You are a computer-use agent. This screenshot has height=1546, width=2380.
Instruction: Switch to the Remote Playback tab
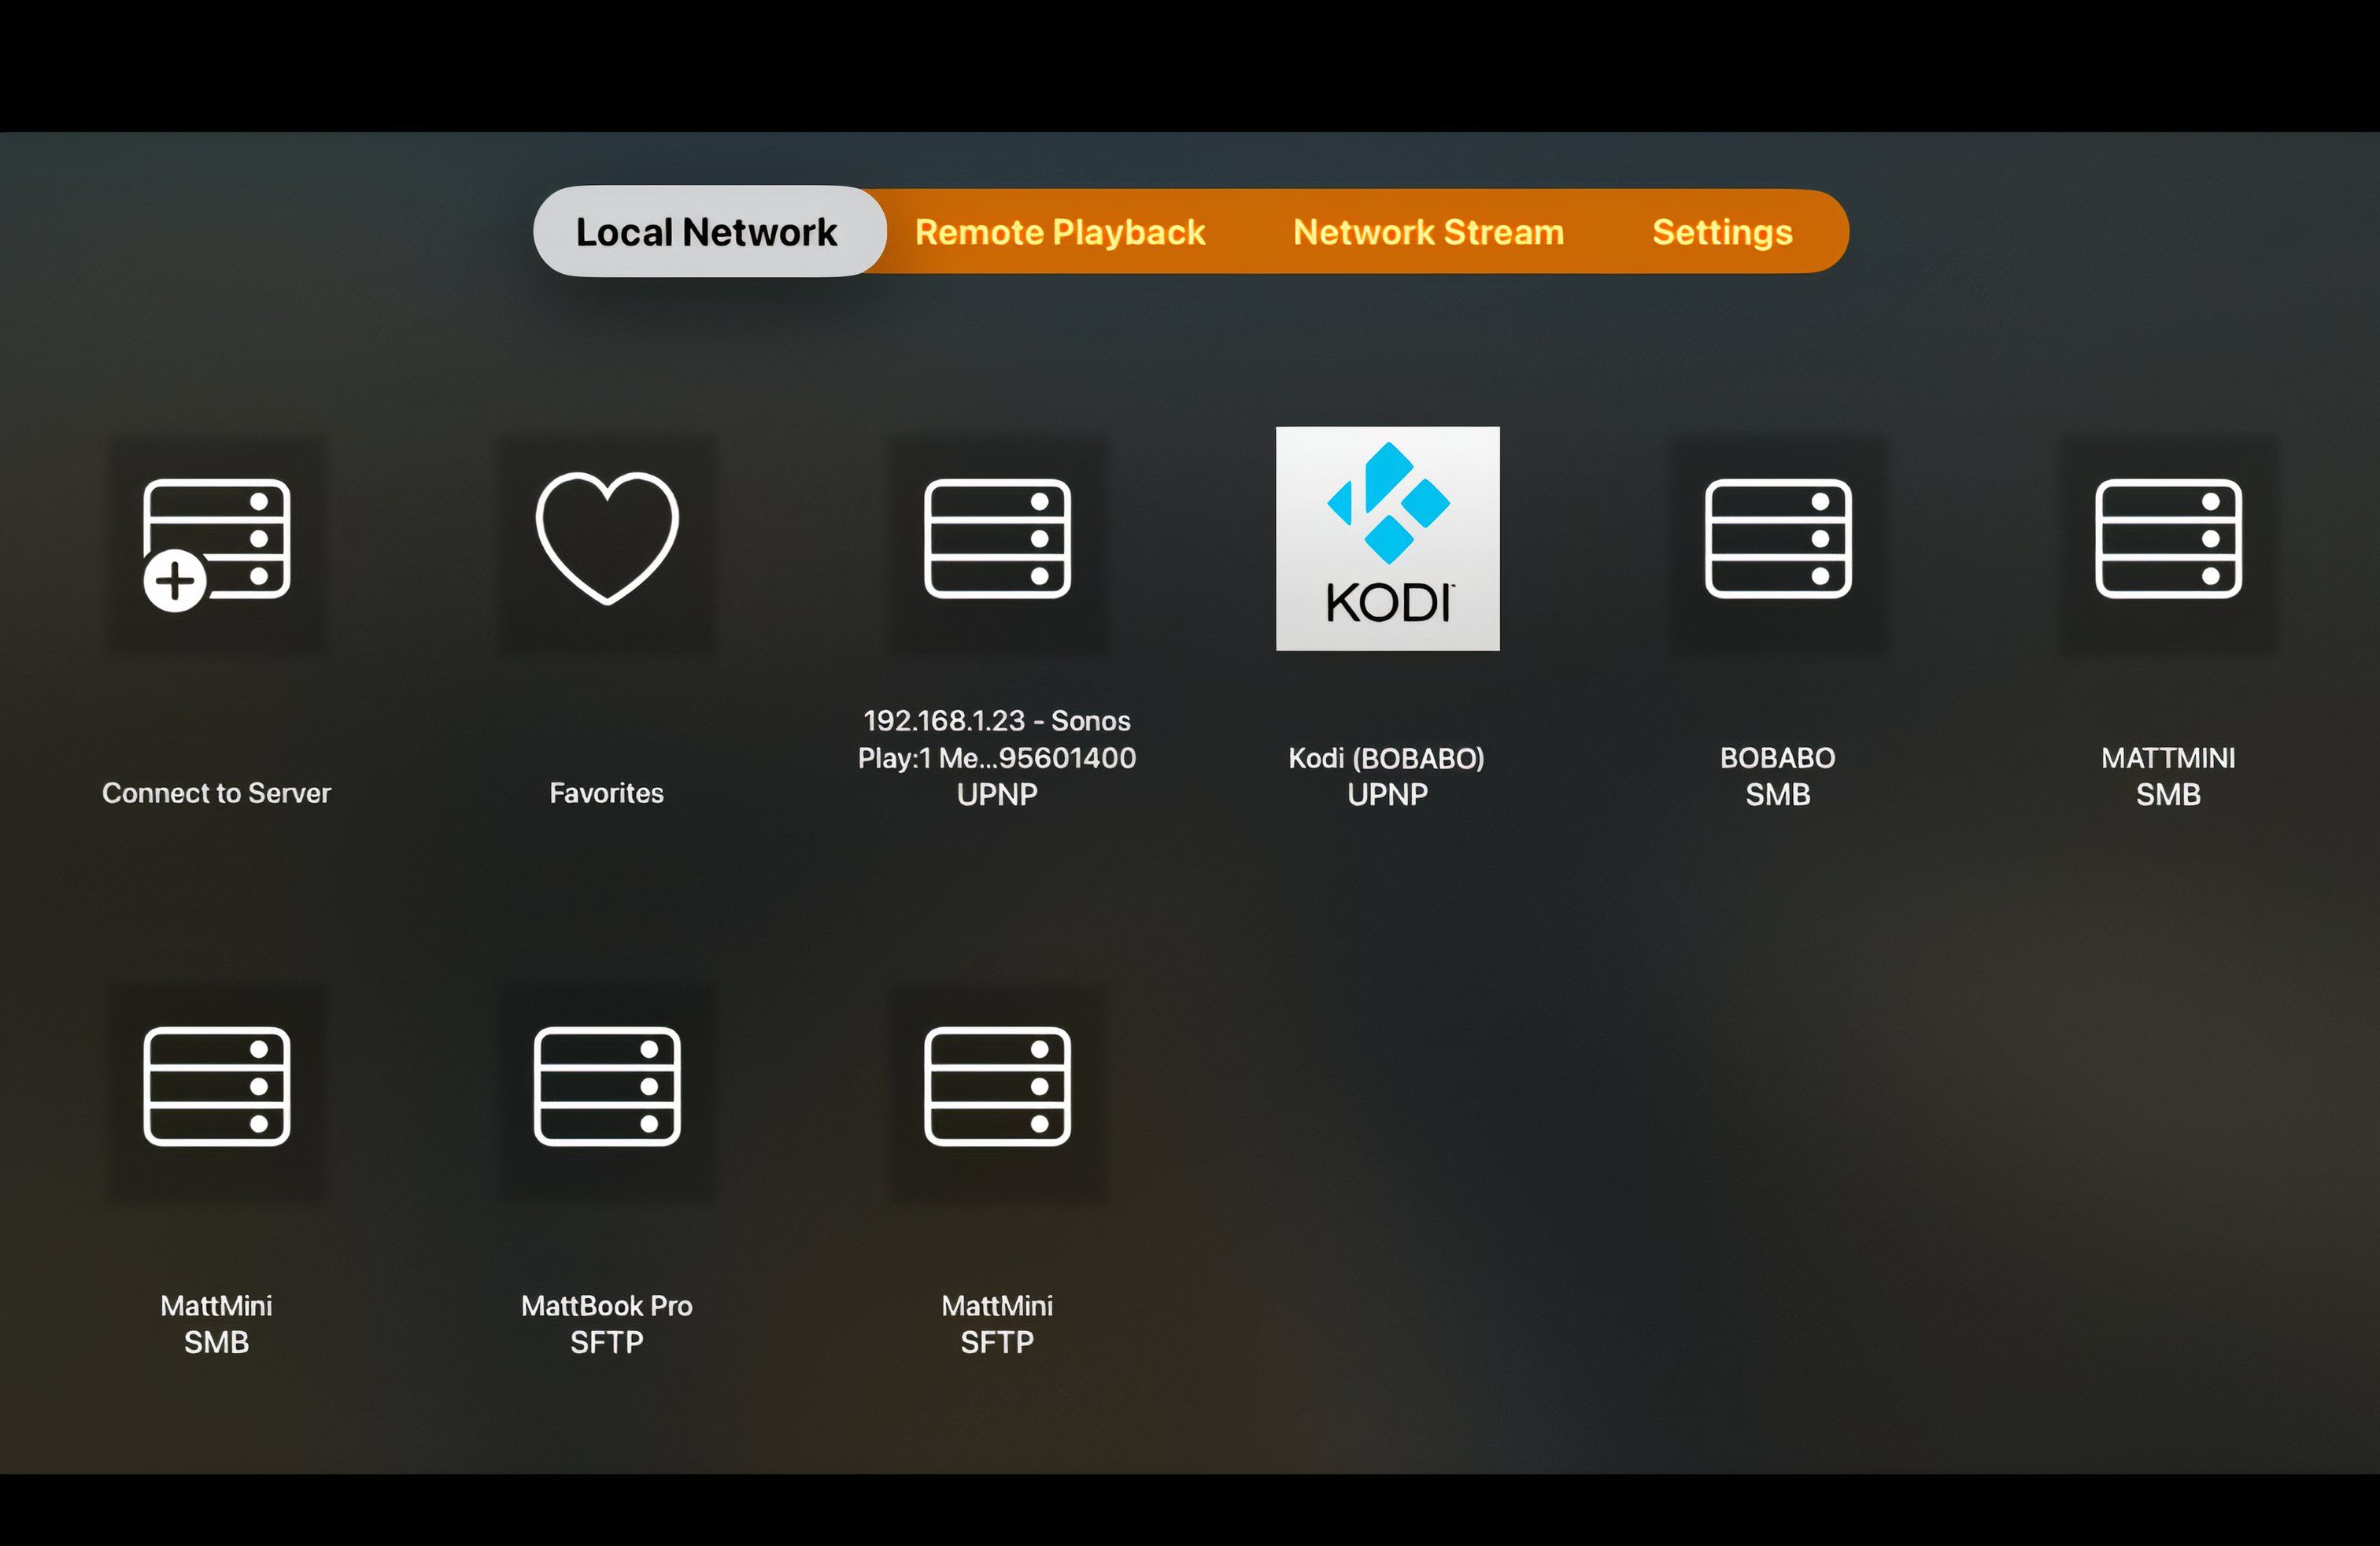click(1061, 231)
